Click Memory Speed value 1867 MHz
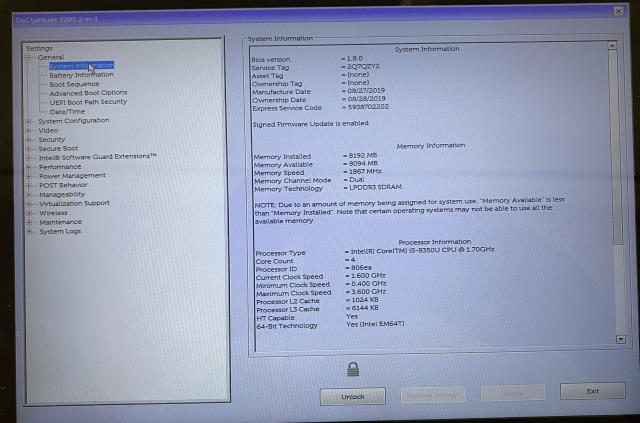Screen dimensions: 640x423 (x=364, y=171)
